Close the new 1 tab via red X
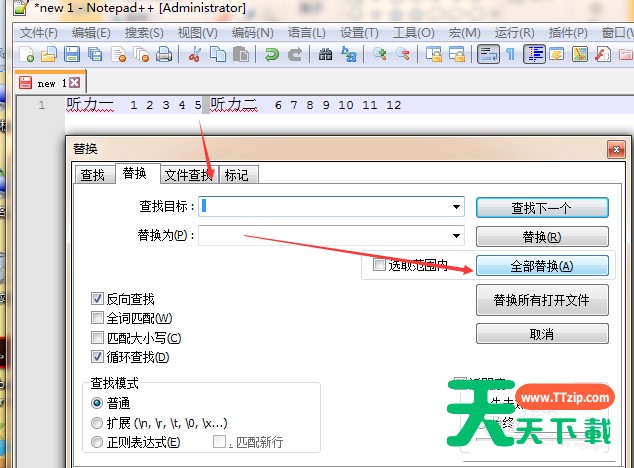Image resolution: width=634 pixels, height=468 pixels. [x=74, y=83]
